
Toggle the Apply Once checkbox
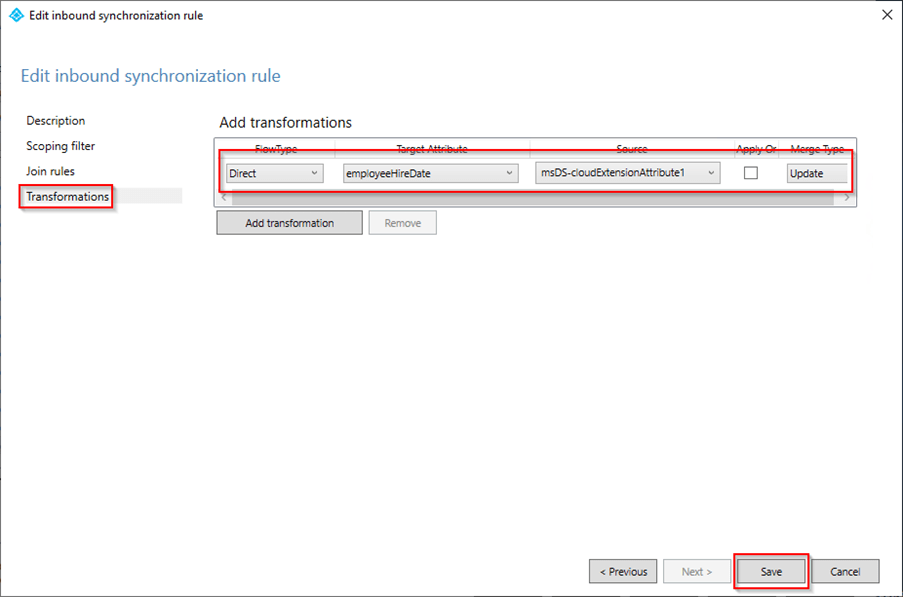(751, 173)
